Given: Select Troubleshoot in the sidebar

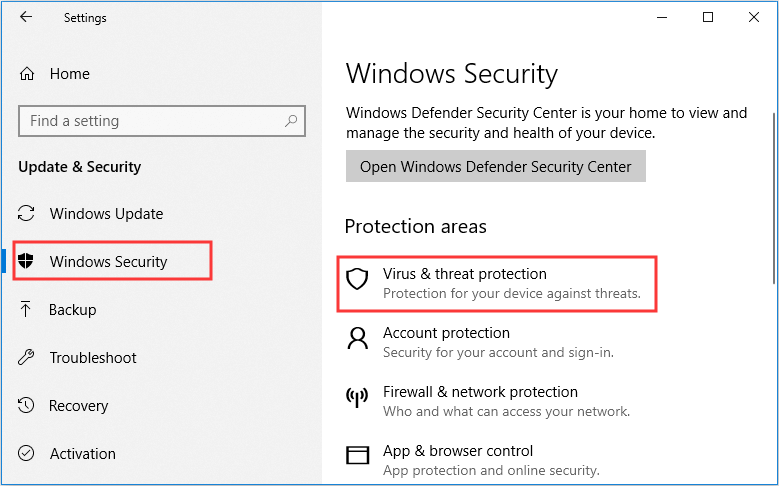Looking at the screenshot, I should point(93,358).
